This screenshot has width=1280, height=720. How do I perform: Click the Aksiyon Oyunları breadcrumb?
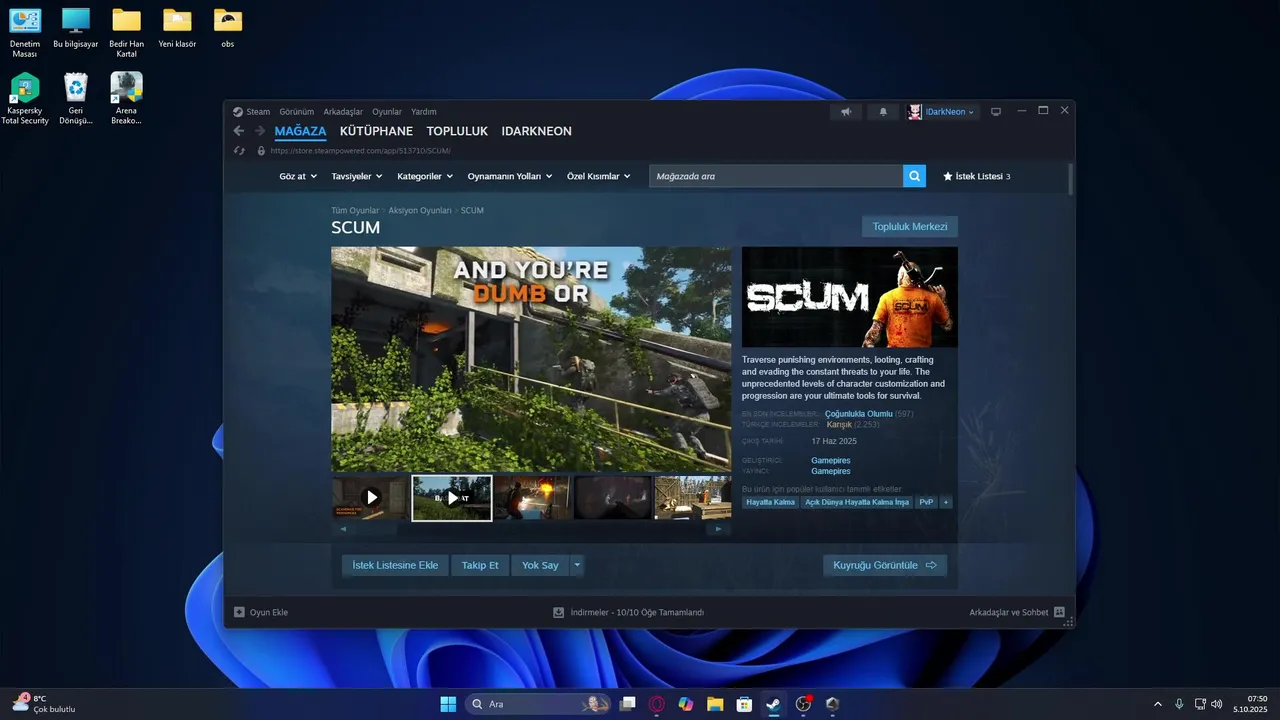point(420,210)
